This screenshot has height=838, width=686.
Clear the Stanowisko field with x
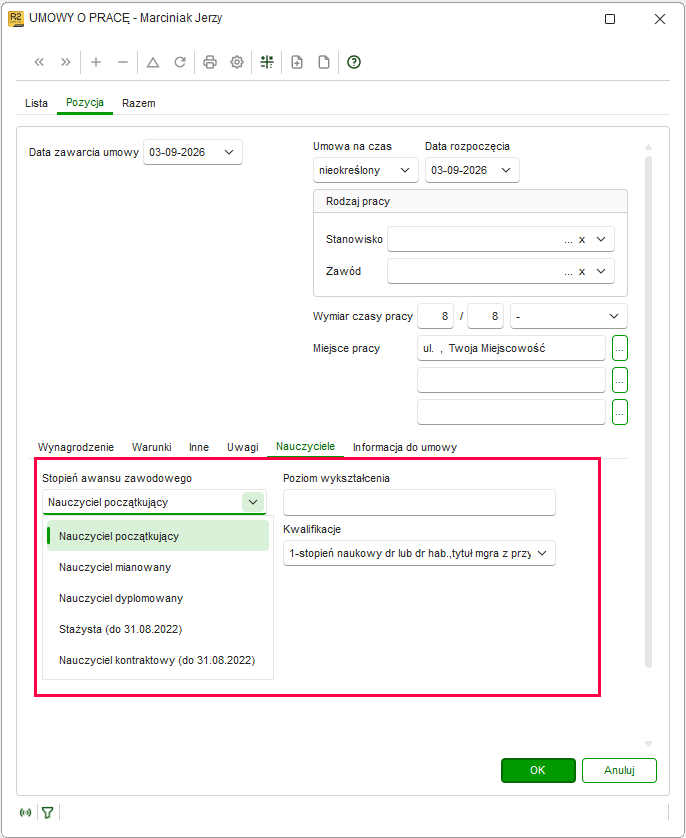582,240
